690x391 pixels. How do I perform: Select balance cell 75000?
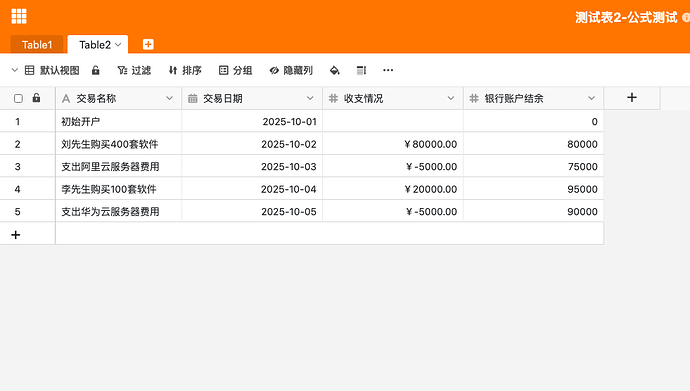[x=533, y=166]
